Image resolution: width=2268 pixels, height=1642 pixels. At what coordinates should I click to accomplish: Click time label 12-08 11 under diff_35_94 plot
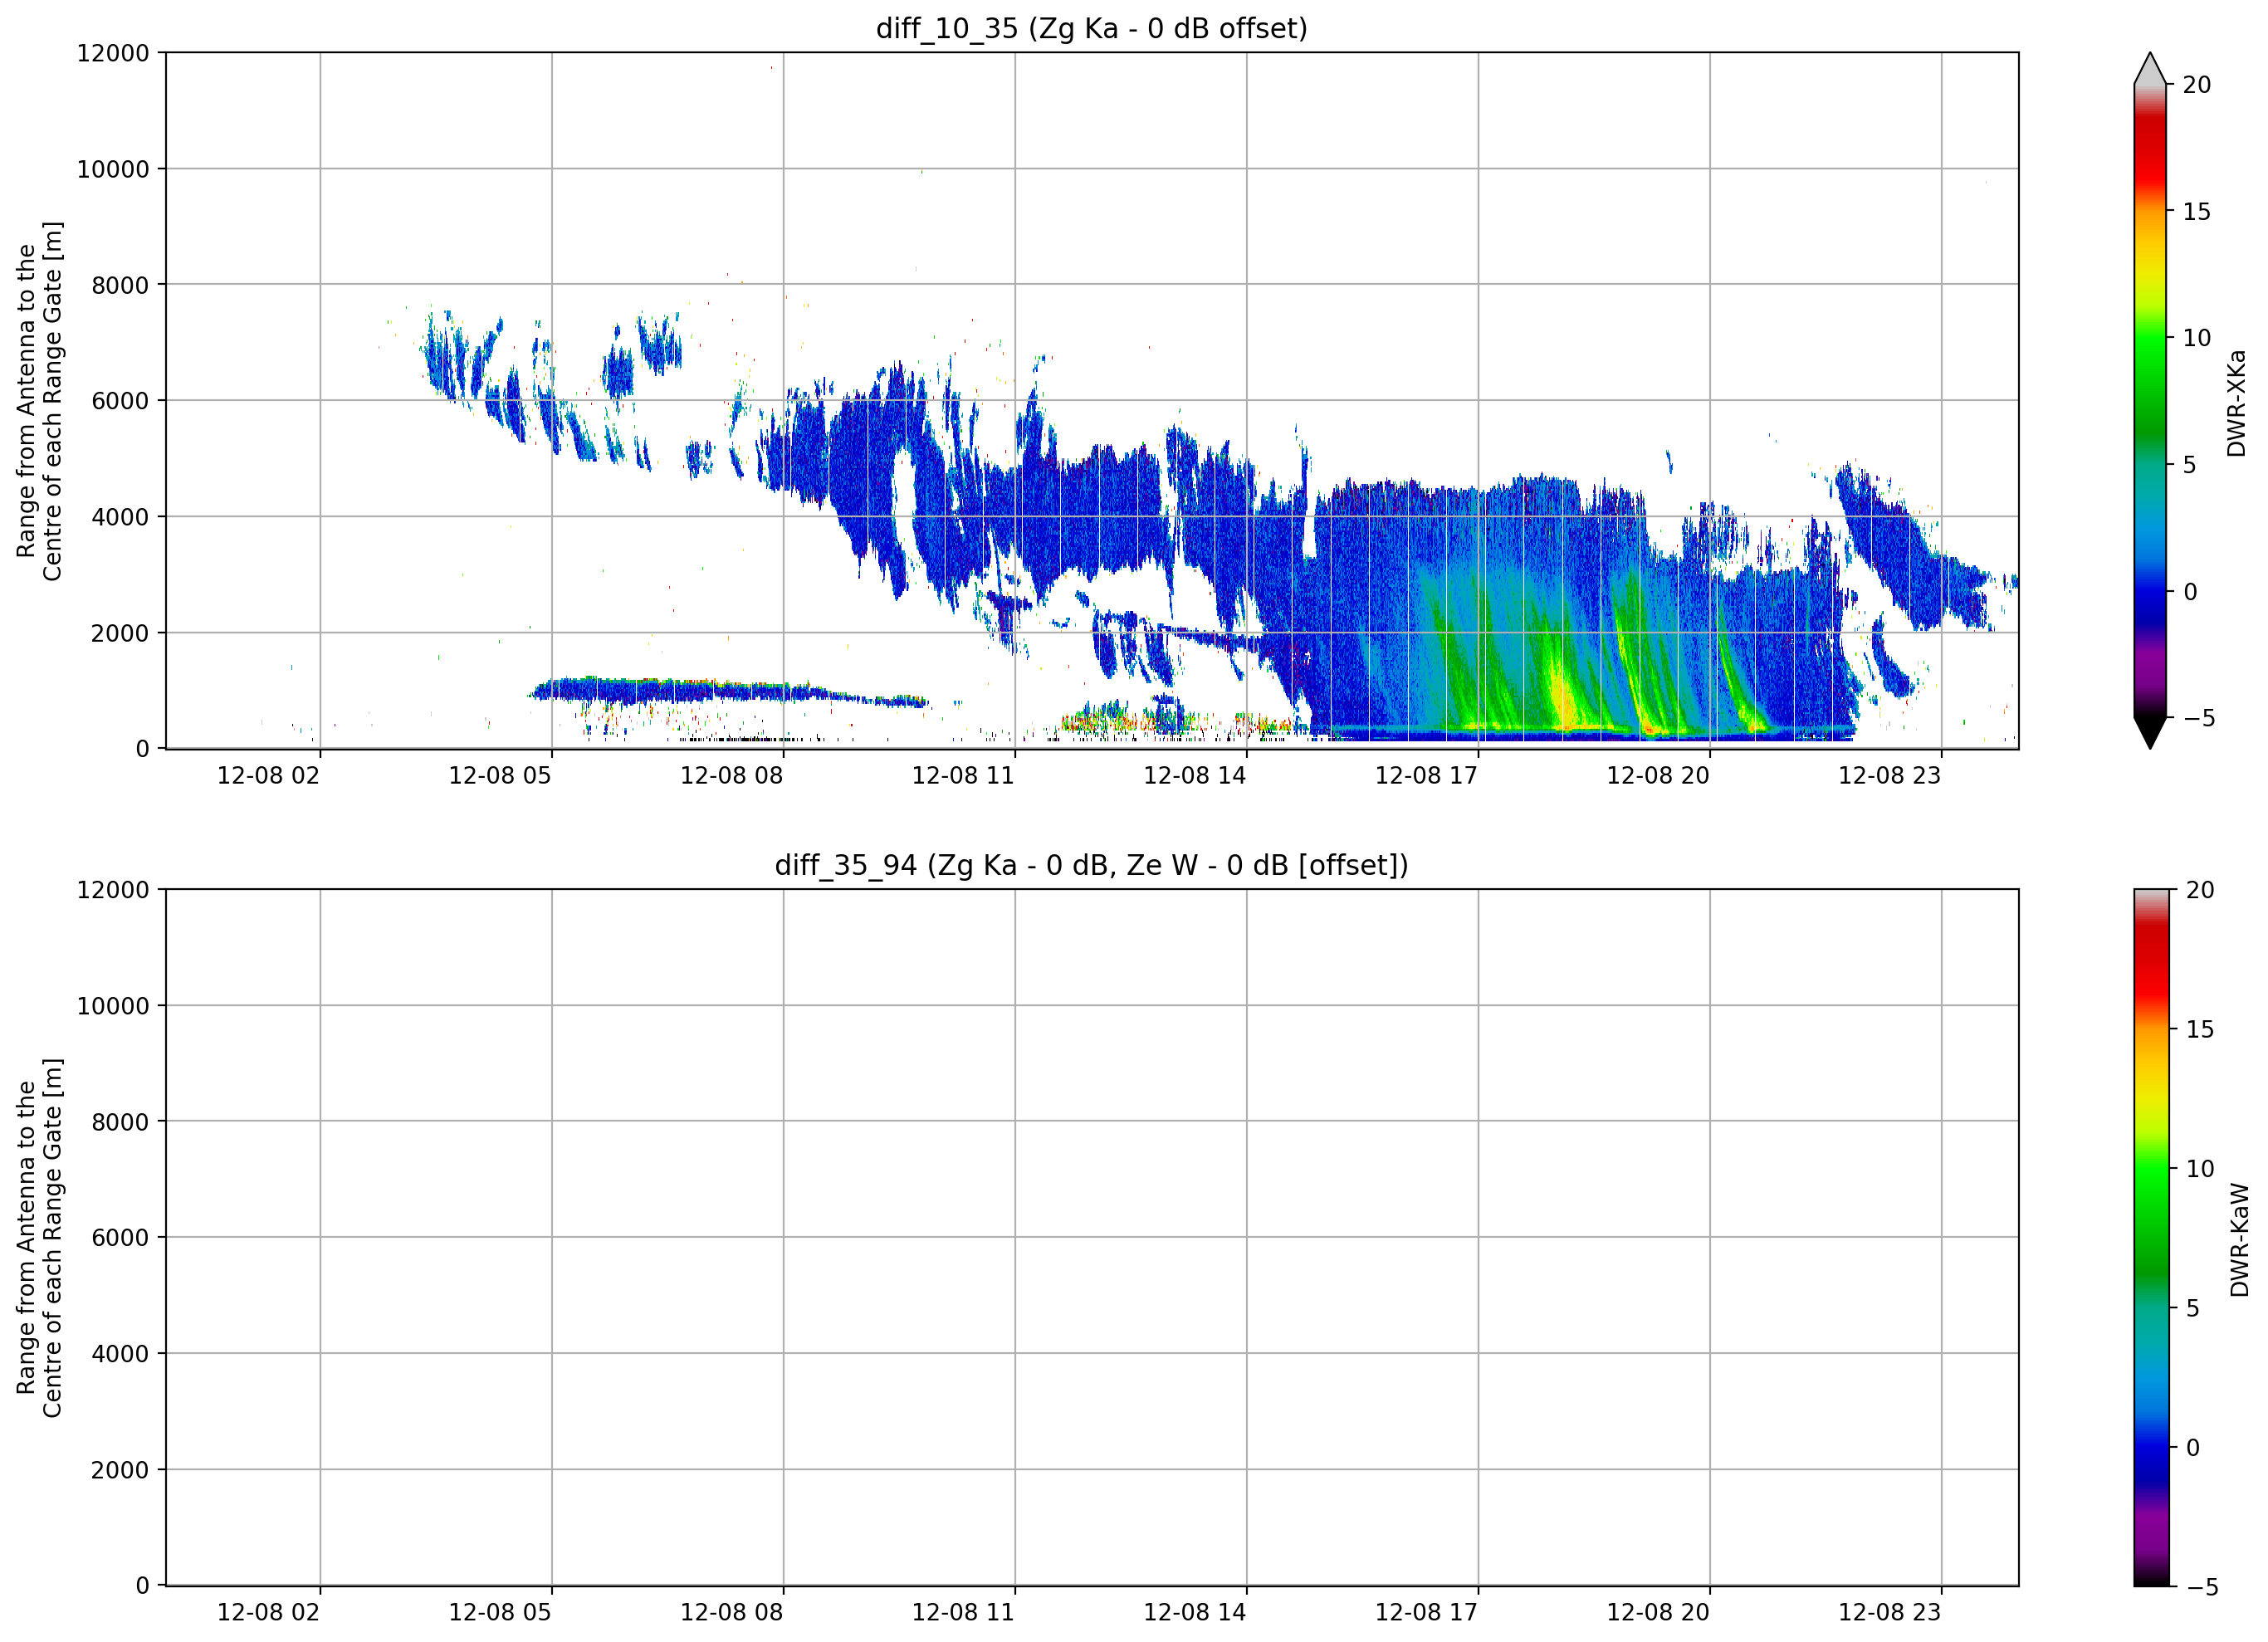963,1613
